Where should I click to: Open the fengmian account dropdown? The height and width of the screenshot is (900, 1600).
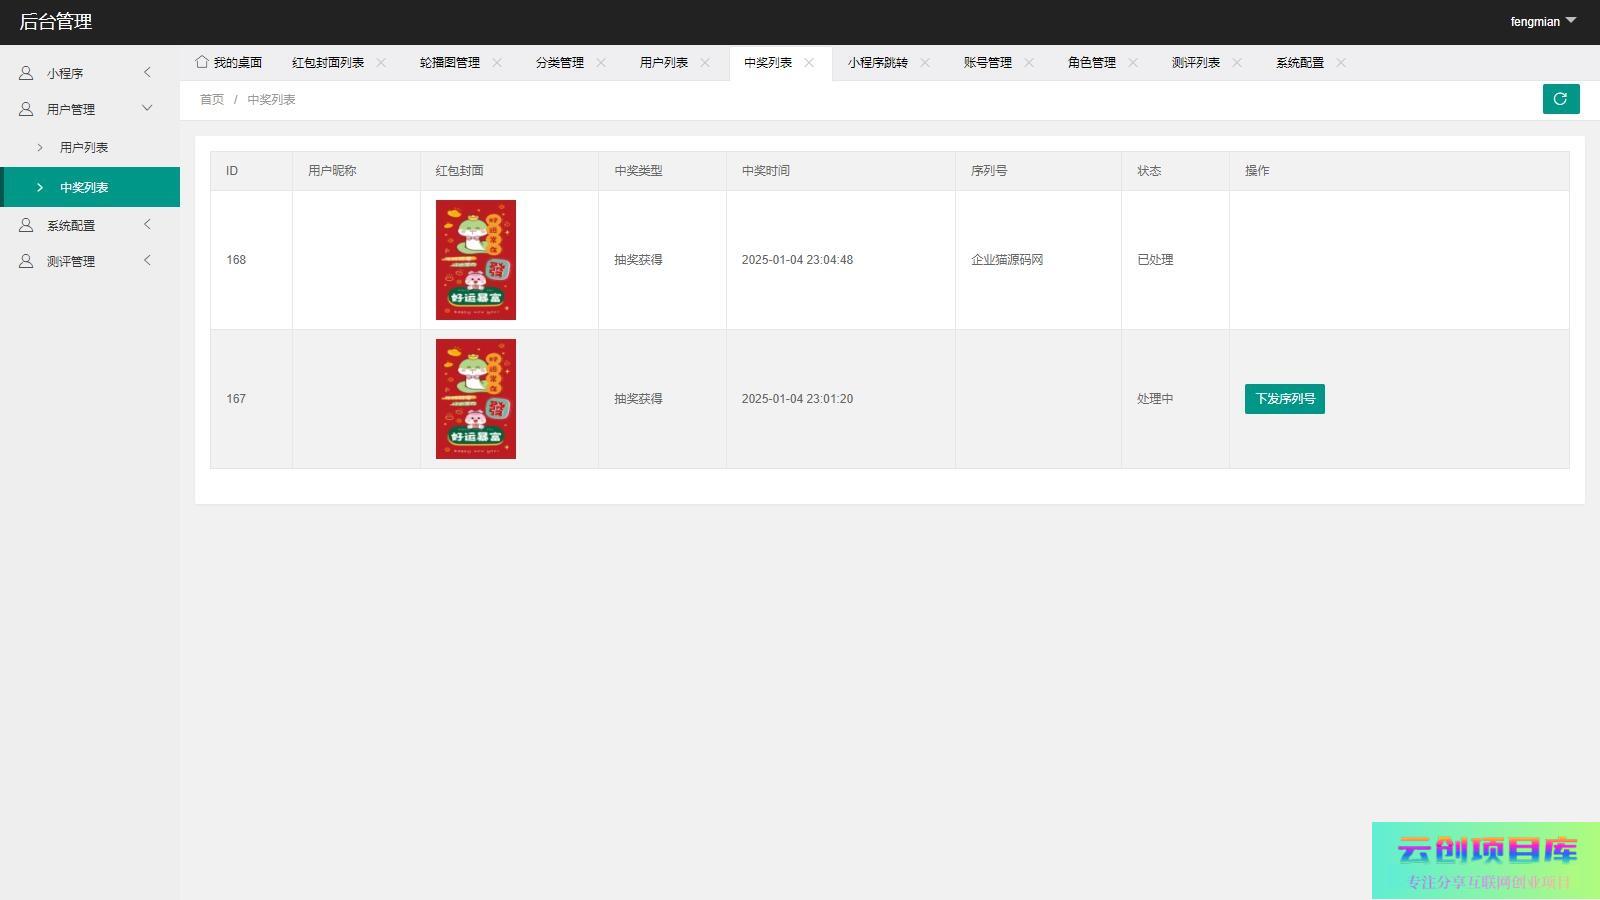[x=1542, y=21]
